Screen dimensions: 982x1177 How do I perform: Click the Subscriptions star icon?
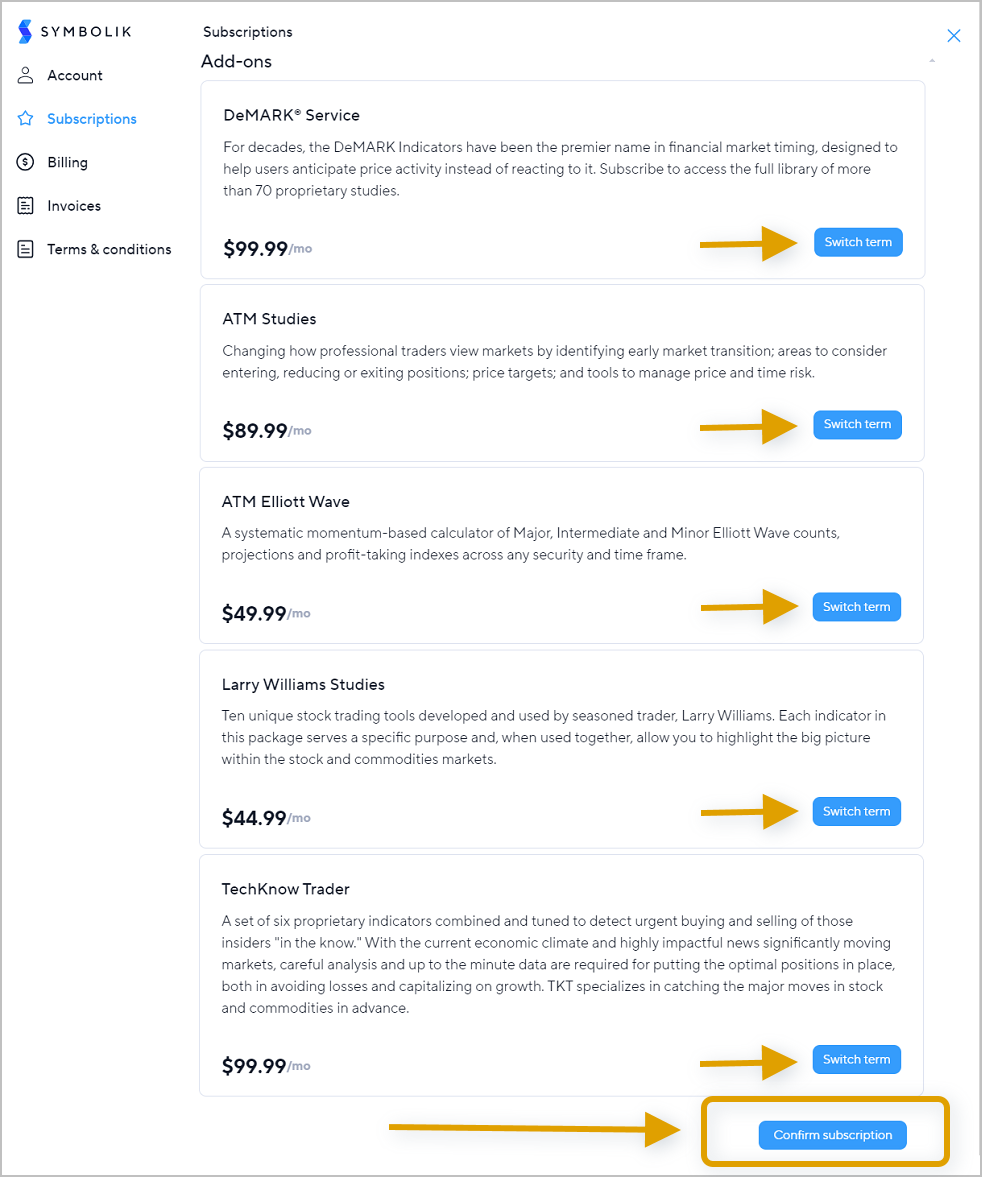[26, 119]
